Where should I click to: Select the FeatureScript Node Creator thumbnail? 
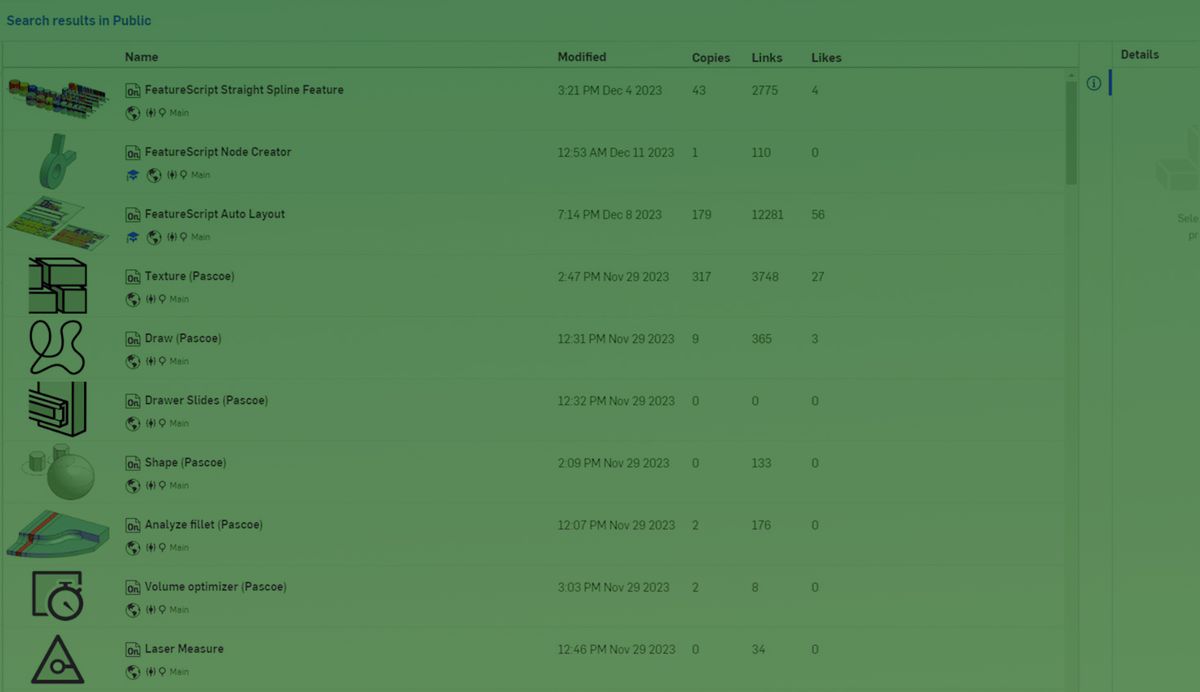pyautogui.click(x=58, y=162)
